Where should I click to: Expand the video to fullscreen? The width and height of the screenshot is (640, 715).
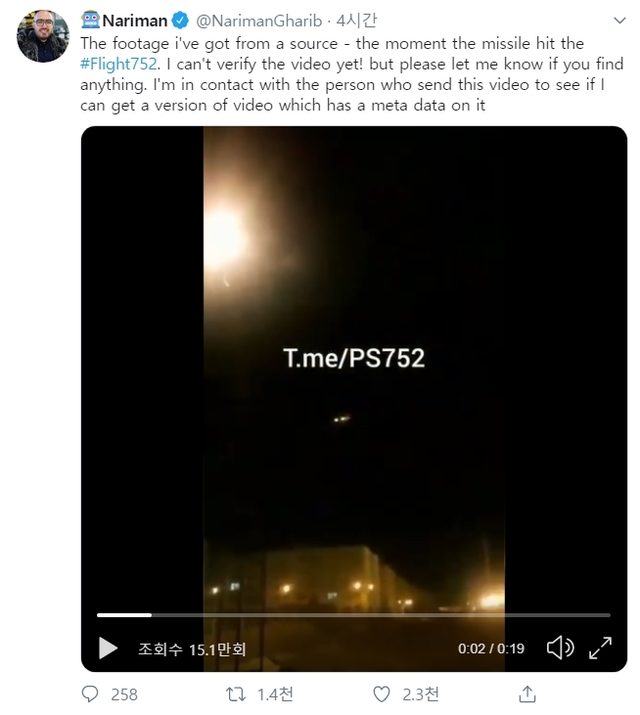click(600, 648)
